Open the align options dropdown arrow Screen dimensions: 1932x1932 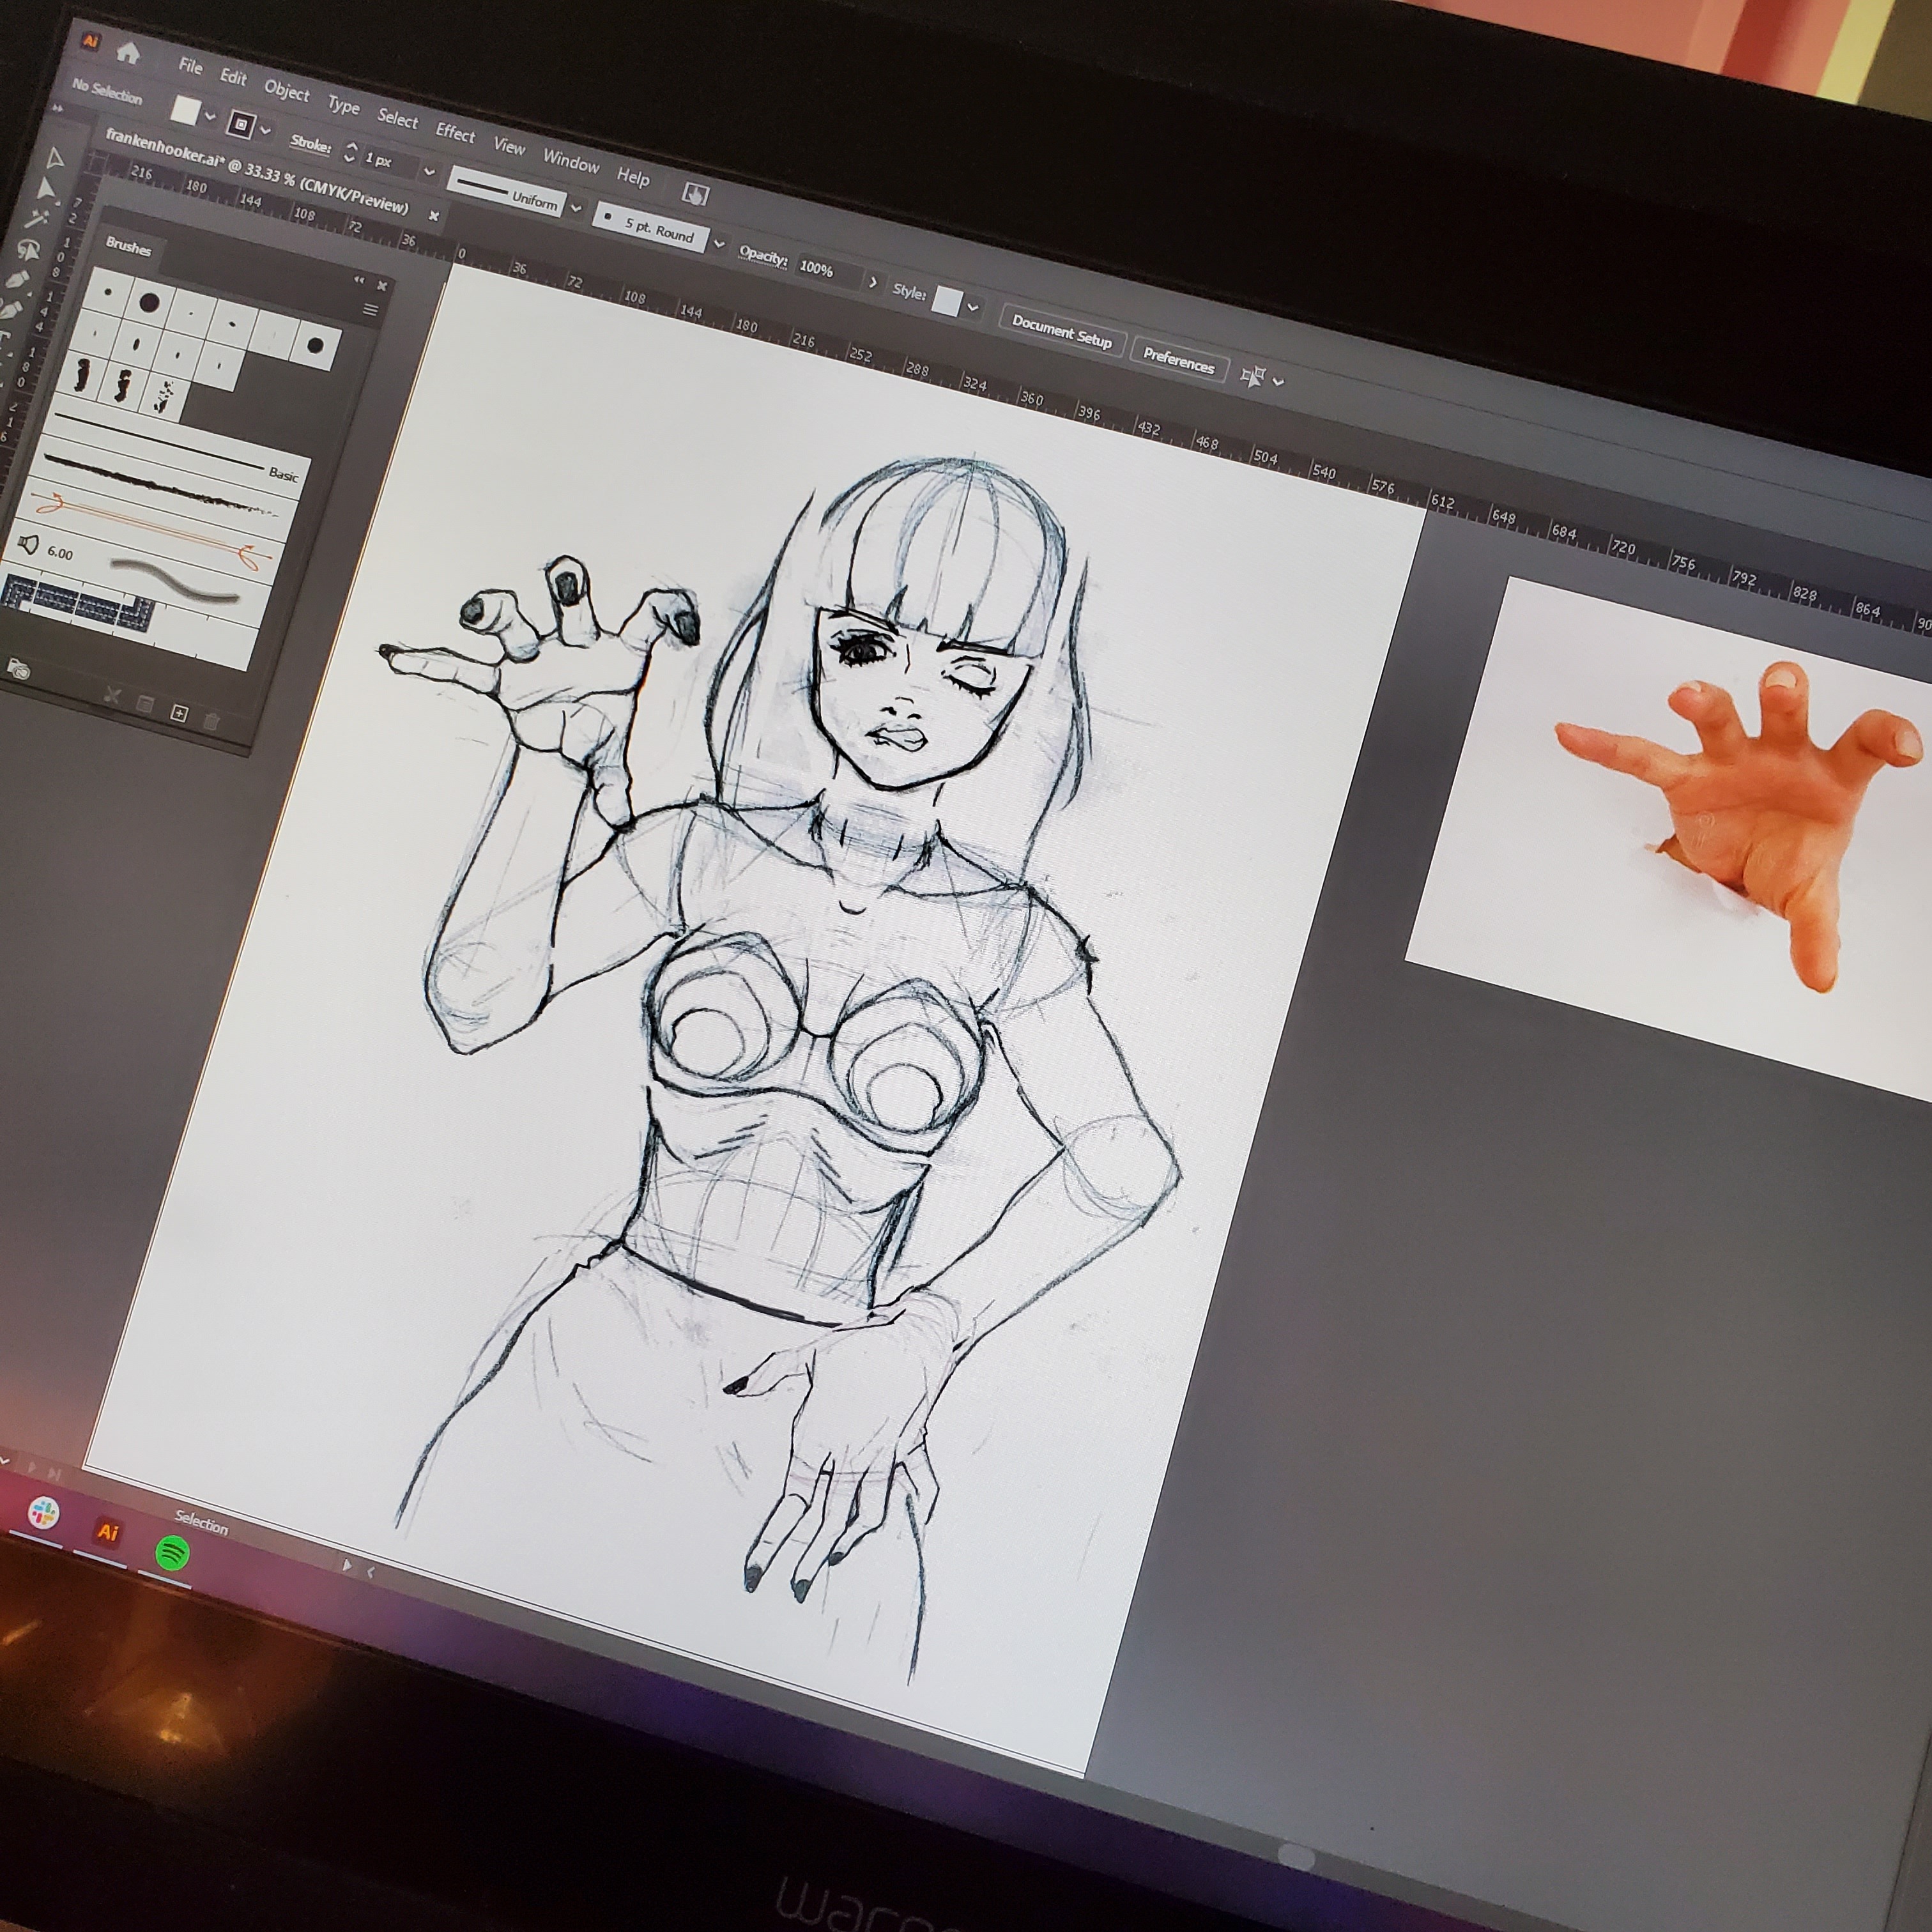pyautogui.click(x=1278, y=381)
